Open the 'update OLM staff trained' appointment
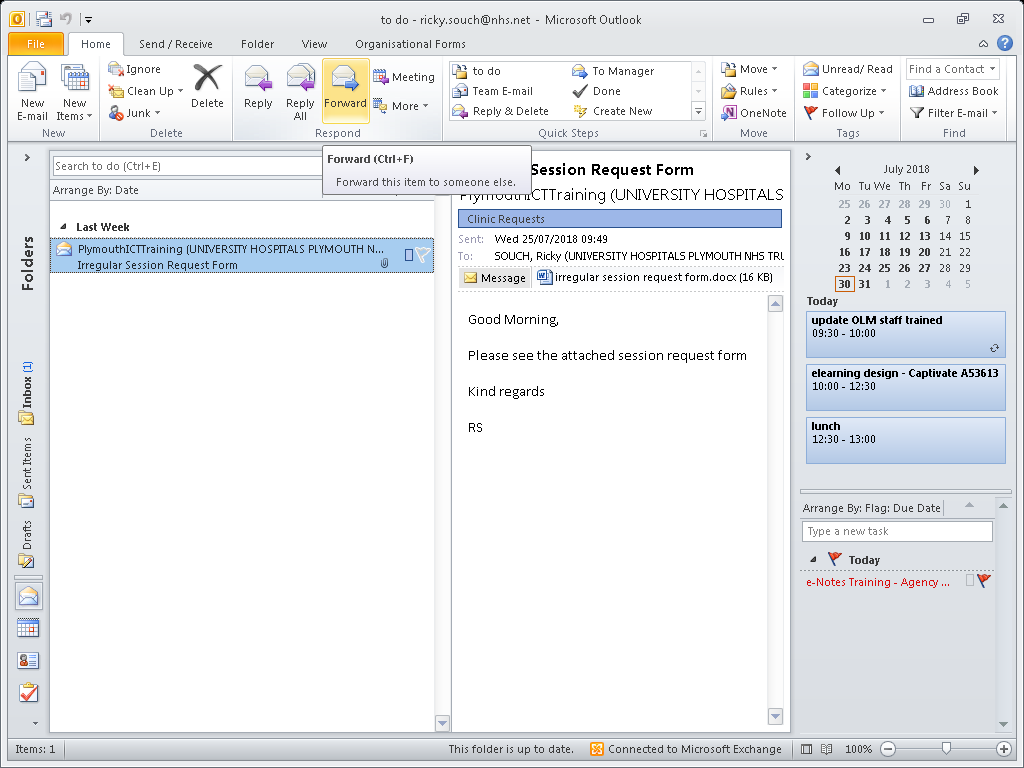Image resolution: width=1024 pixels, height=768 pixels. pyautogui.click(x=905, y=334)
